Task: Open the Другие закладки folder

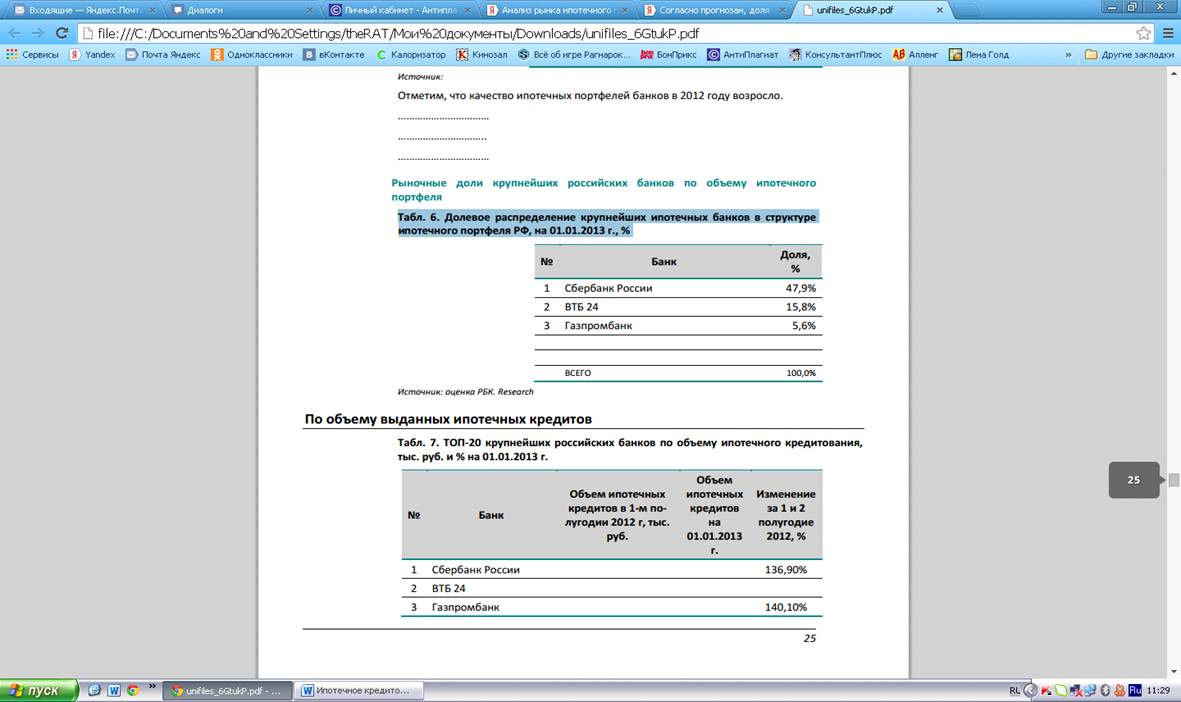Action: [x=1129, y=55]
